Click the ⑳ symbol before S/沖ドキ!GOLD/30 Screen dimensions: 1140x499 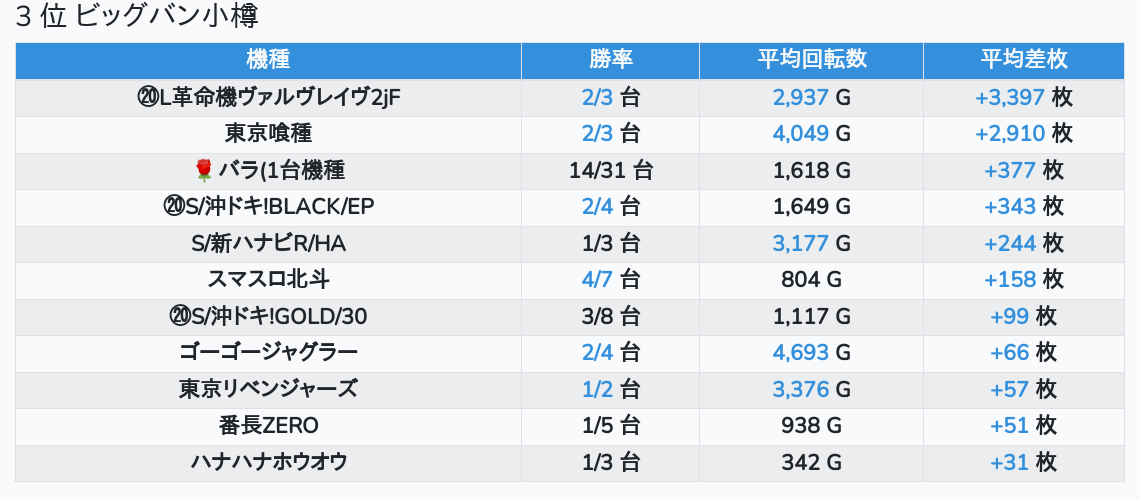pos(180,317)
